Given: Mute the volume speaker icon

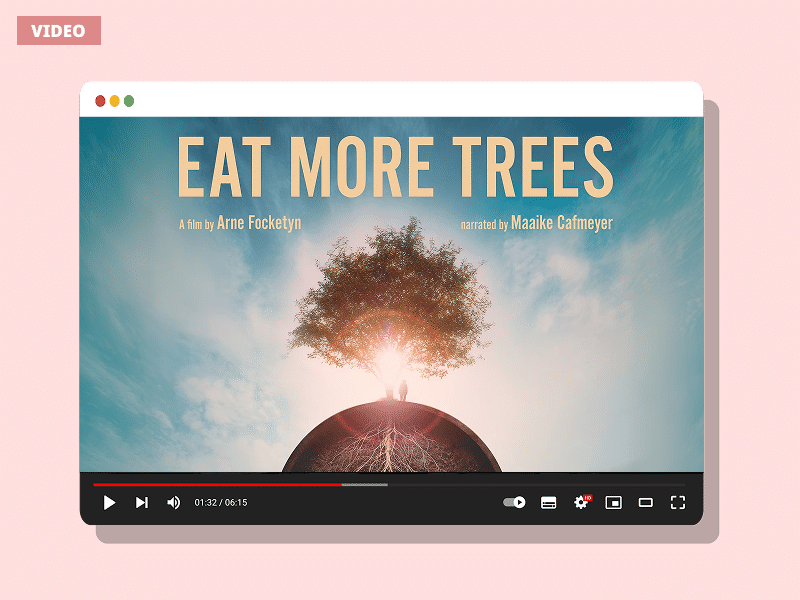Looking at the screenshot, I should [x=173, y=503].
